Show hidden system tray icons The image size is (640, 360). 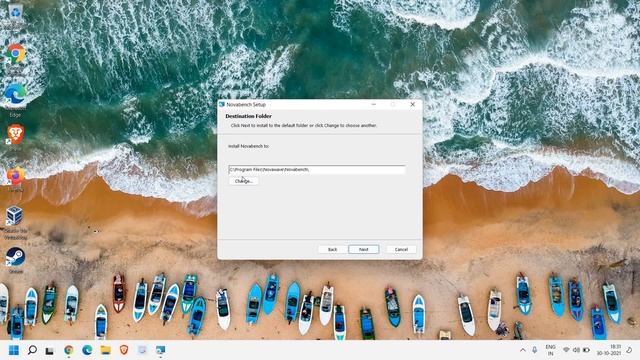[x=523, y=350]
